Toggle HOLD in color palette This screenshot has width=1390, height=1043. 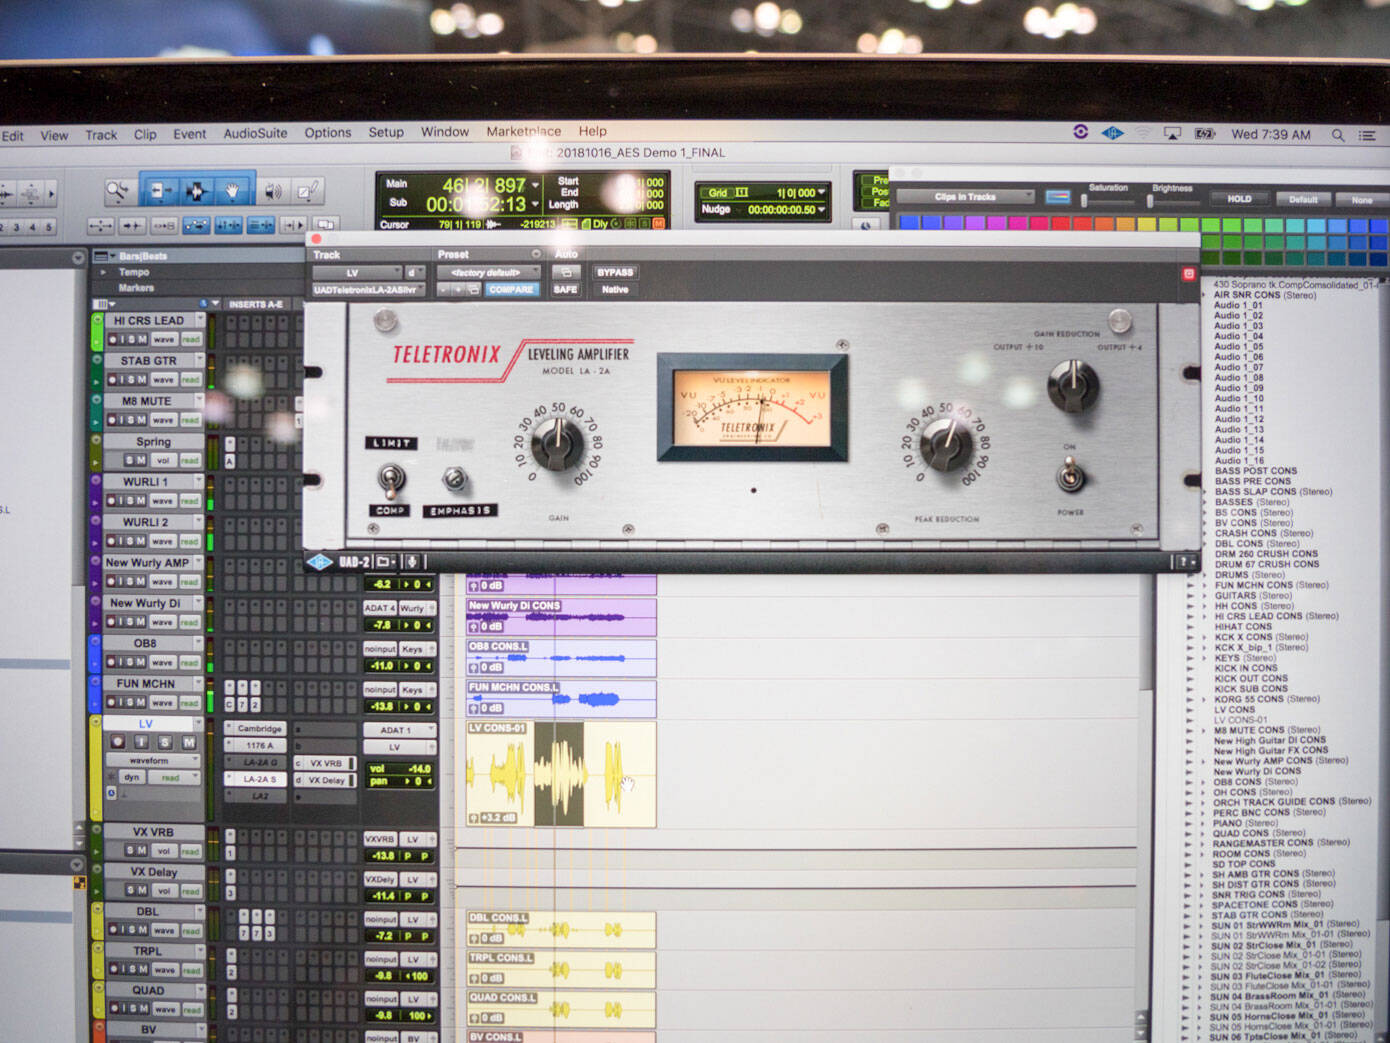1239,199
